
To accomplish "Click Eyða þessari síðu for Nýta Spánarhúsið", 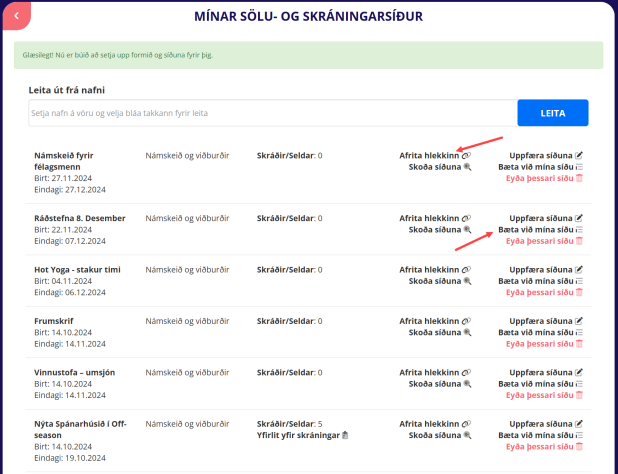I will click(x=539, y=446).
